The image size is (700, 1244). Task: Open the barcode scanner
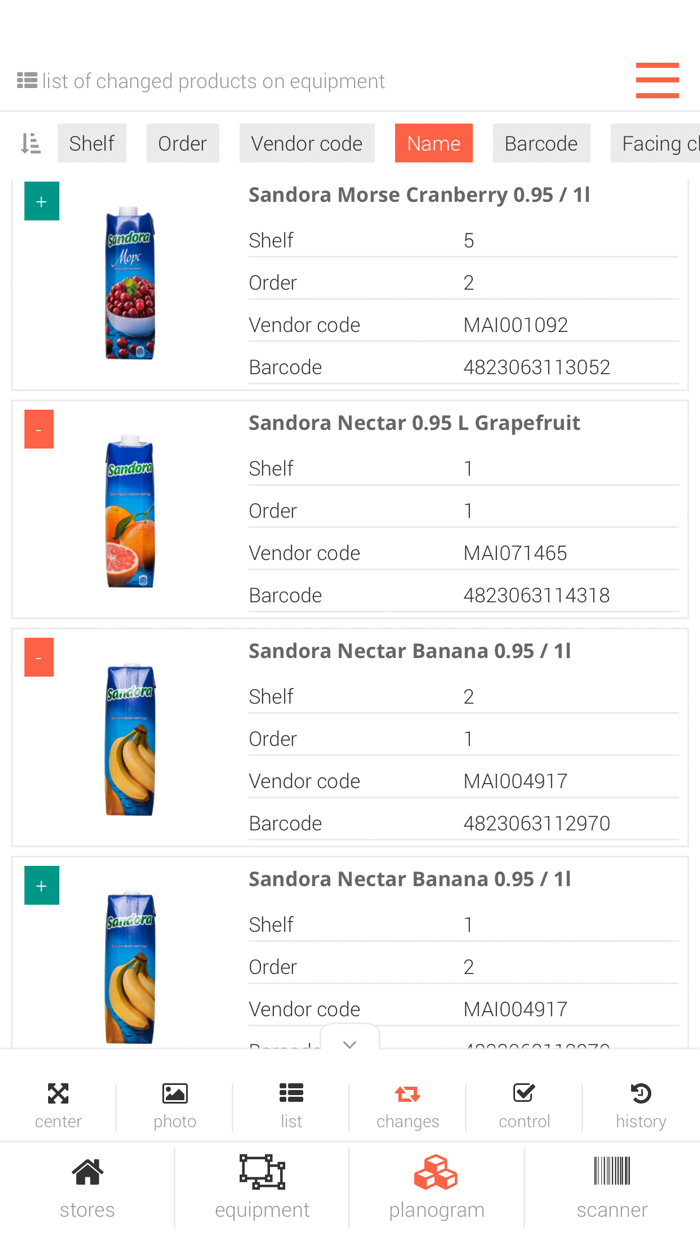point(612,1172)
